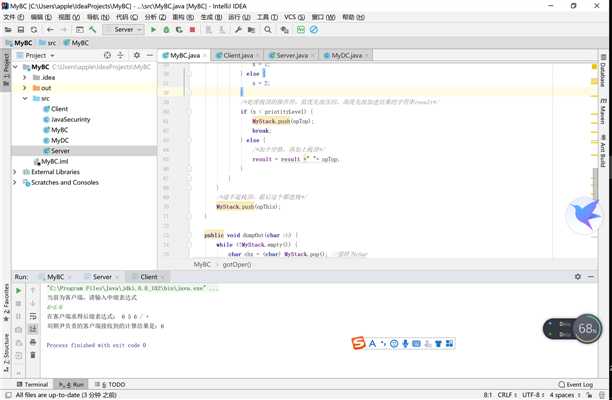Open the Ant Build side panel
Image resolution: width=612 pixels, height=400 pixels.
(x=603, y=151)
